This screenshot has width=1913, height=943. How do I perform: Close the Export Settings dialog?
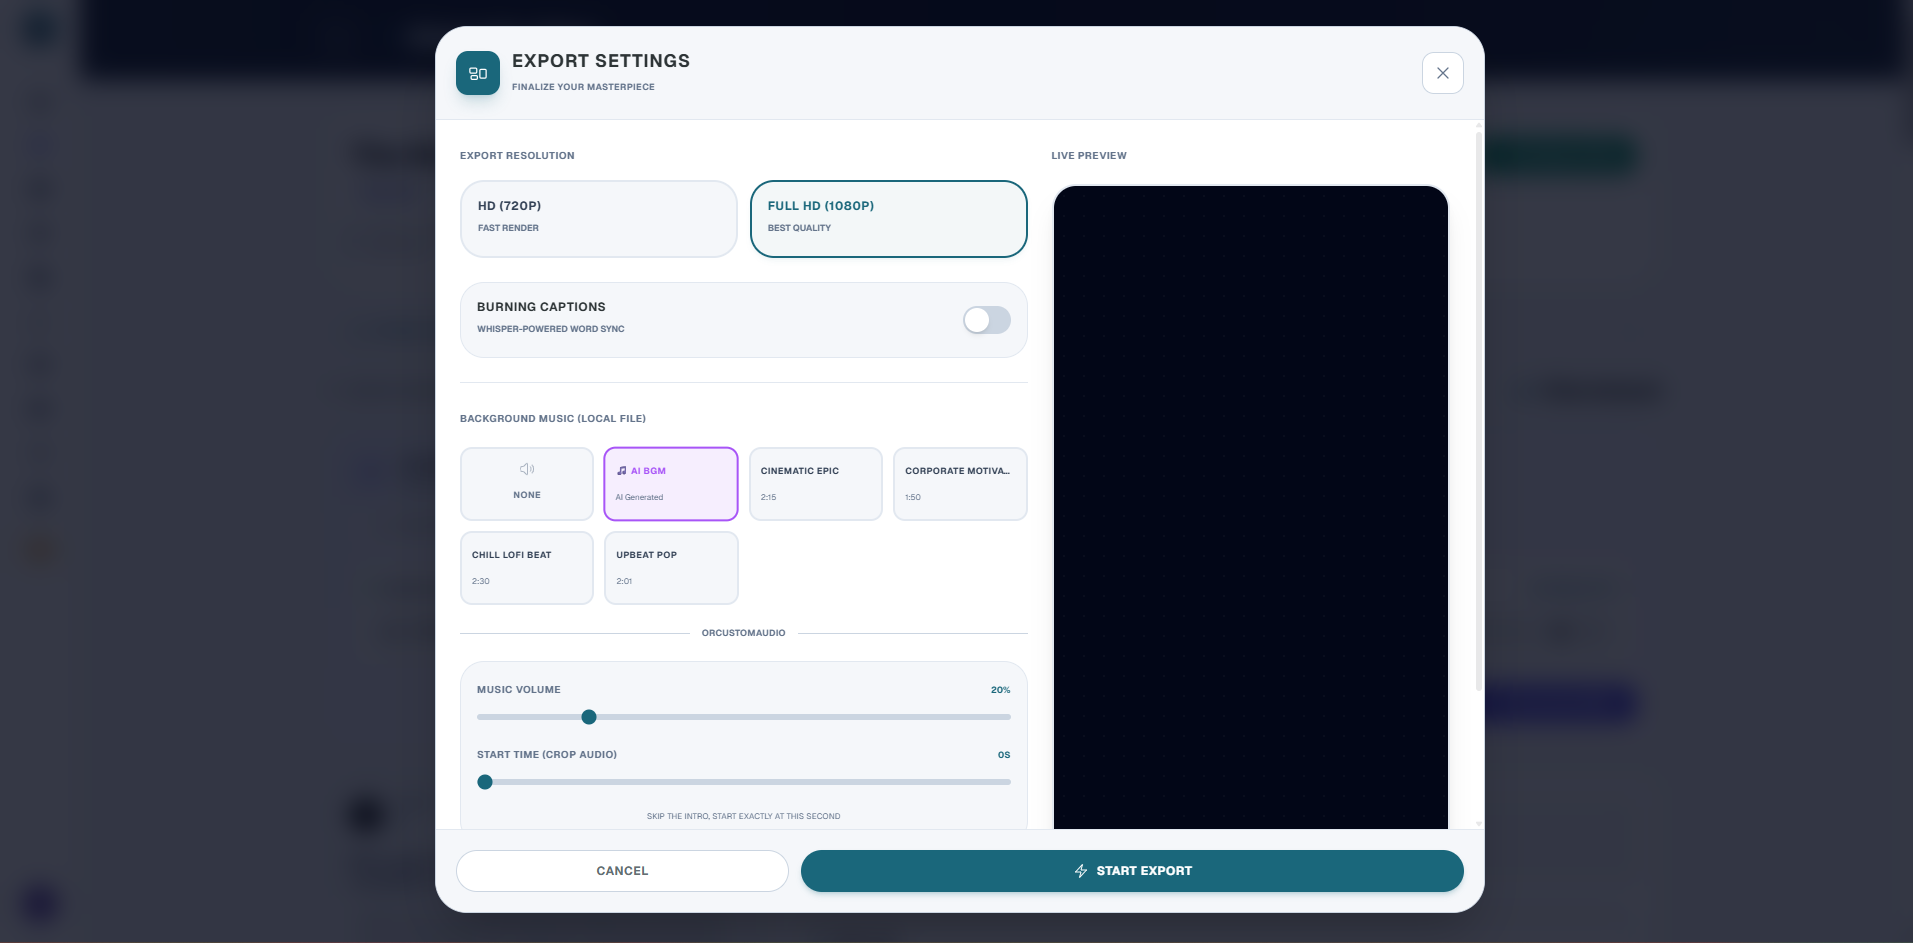click(x=1442, y=73)
